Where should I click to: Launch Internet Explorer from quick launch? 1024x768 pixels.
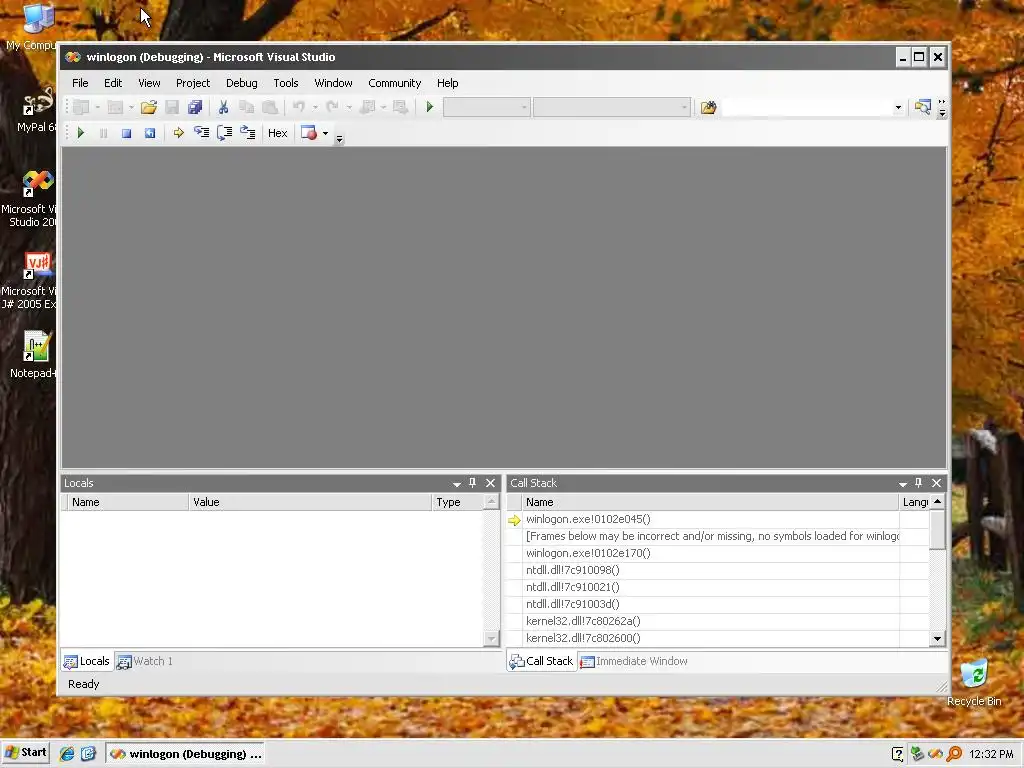[x=67, y=754]
